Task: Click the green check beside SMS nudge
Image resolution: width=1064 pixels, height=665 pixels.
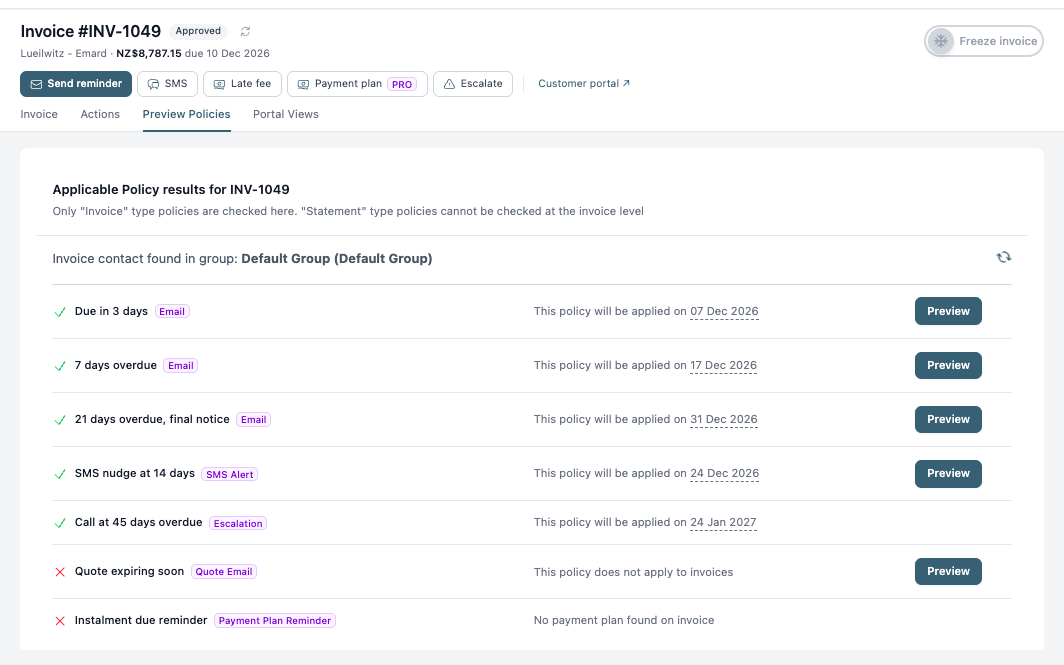Action: click(60, 474)
